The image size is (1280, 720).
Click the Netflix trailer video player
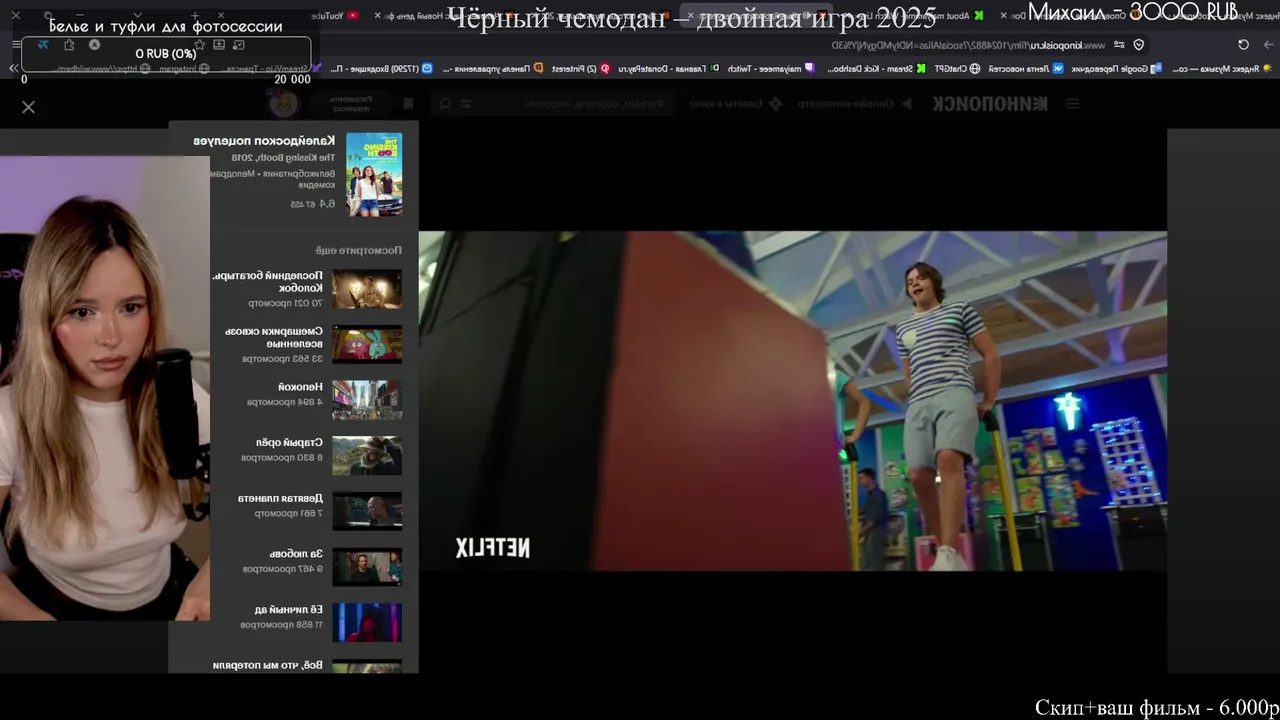792,401
